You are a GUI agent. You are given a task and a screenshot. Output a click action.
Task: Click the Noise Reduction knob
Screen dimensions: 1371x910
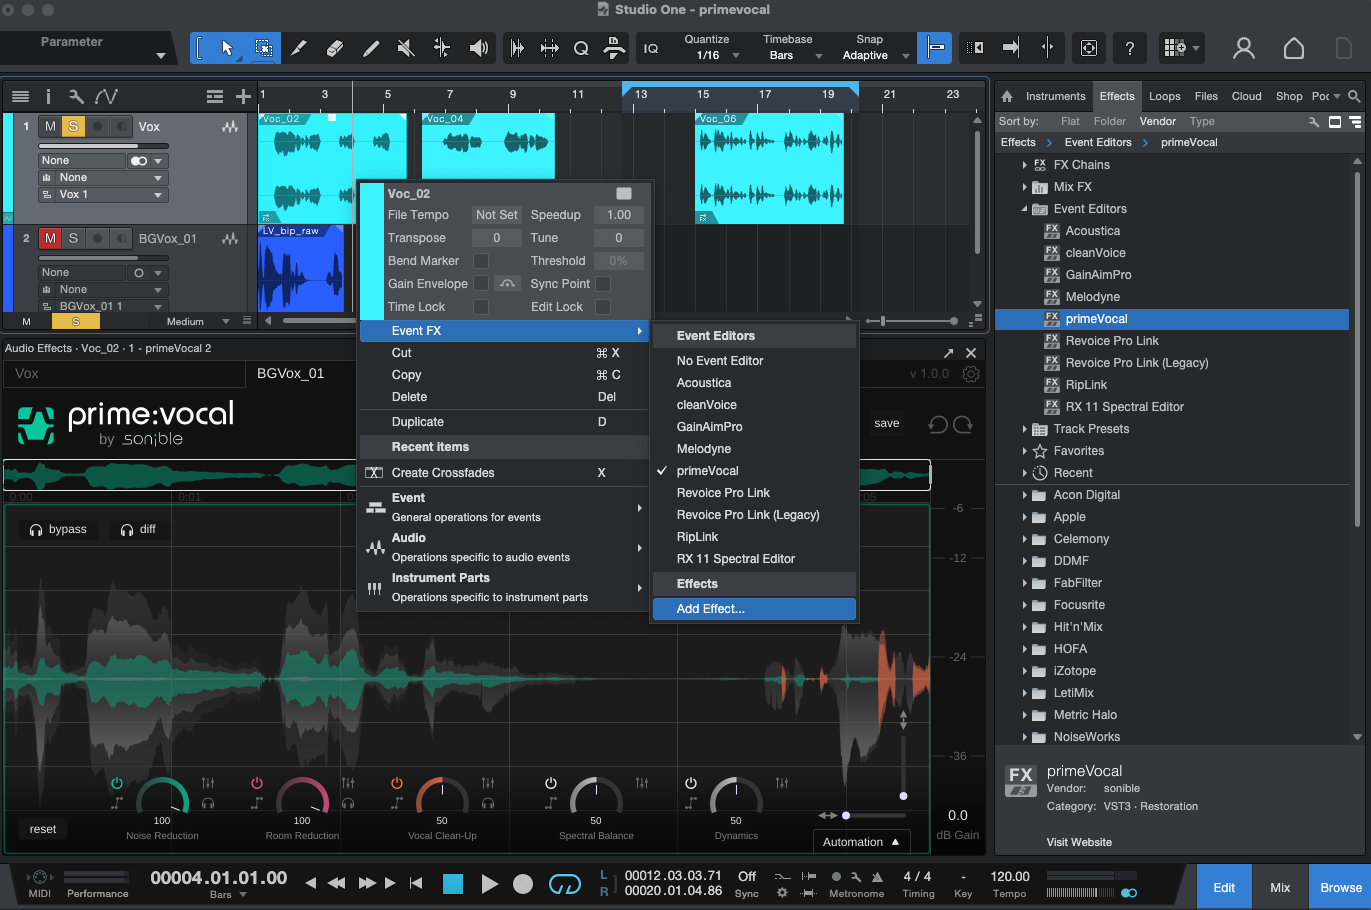tap(162, 797)
